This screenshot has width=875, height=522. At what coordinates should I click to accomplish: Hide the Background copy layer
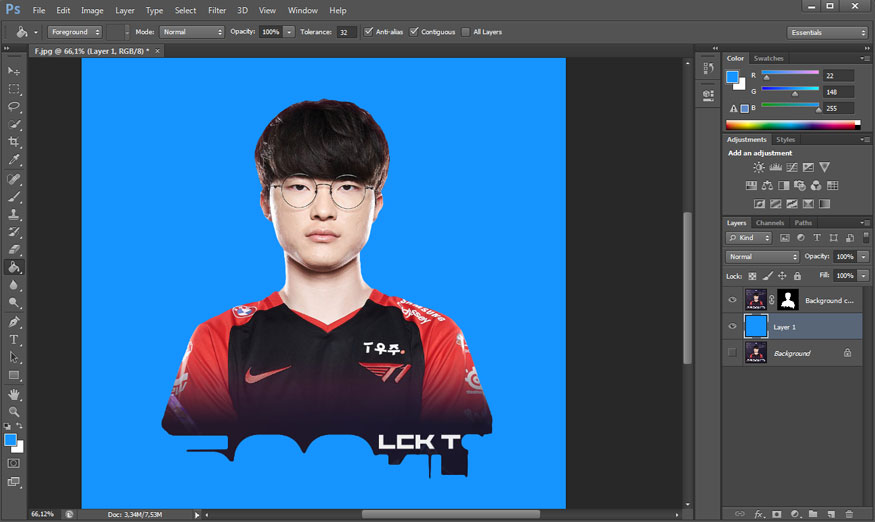(732, 300)
